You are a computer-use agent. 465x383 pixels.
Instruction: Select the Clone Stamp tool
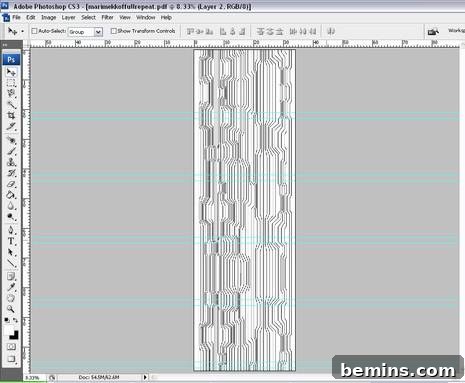11,162
